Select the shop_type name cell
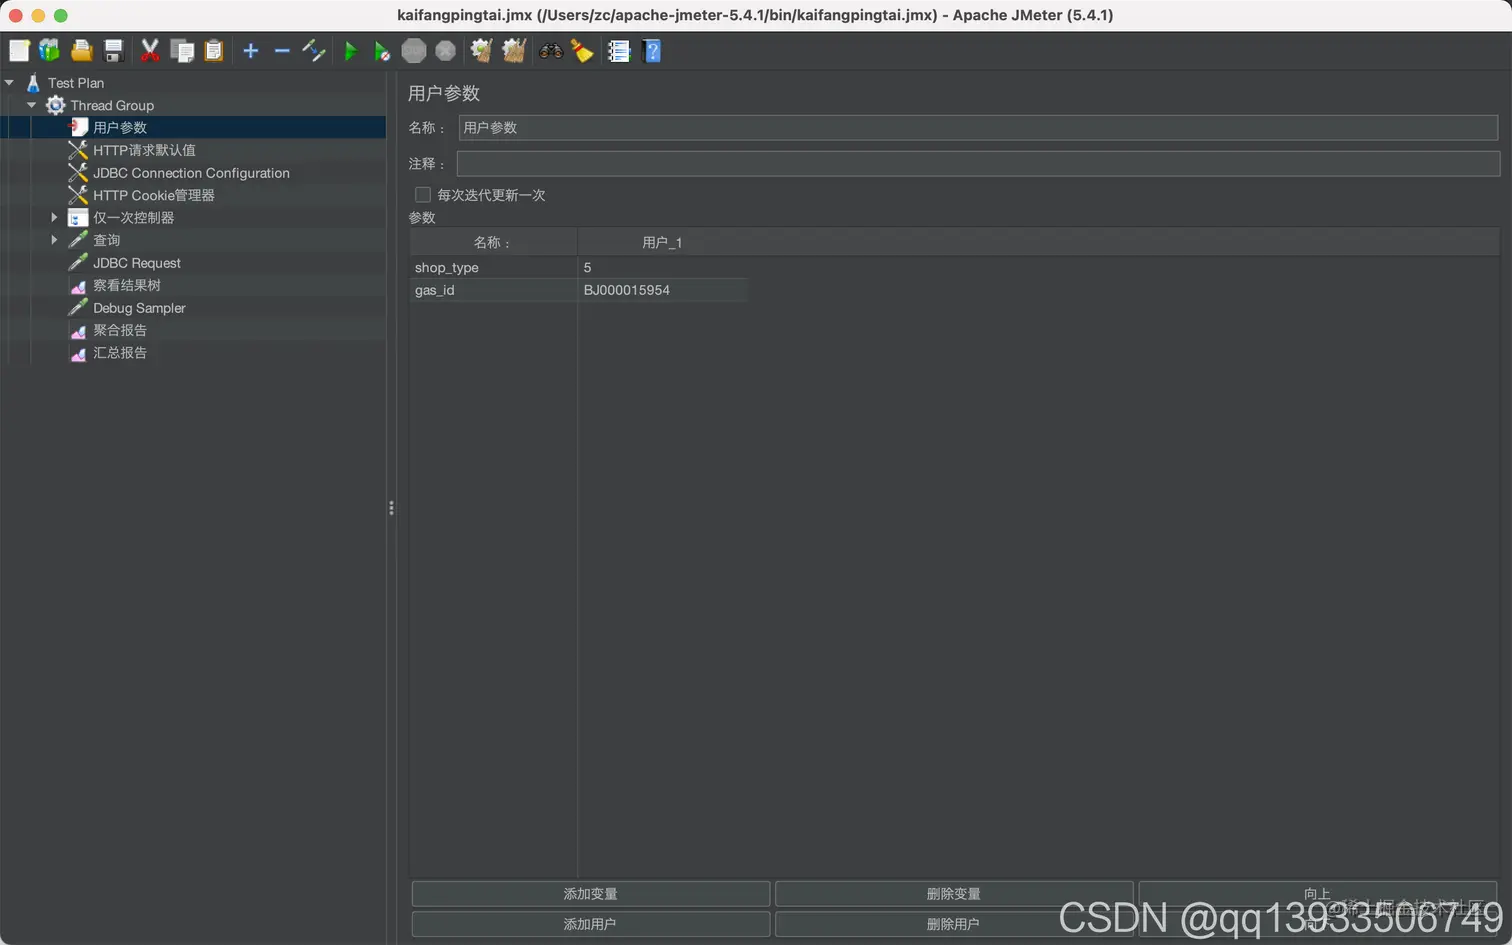 (493, 267)
